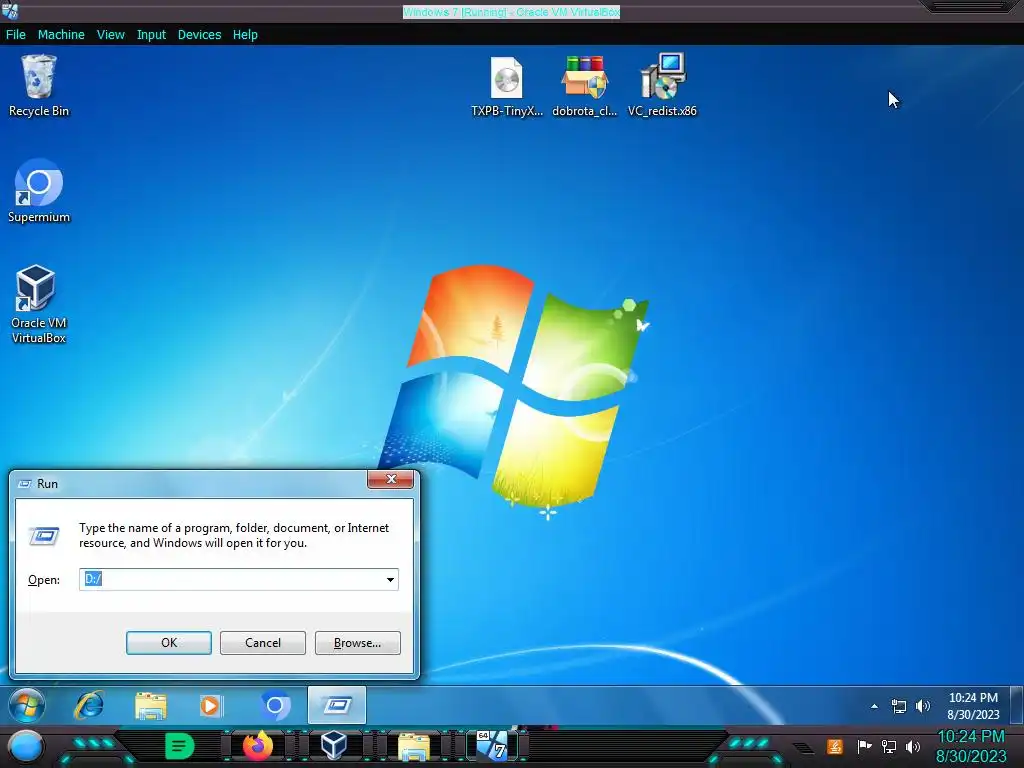Open VirtualBox cube icon on host taskbar
This screenshot has height=768, width=1024.
[x=334, y=746]
